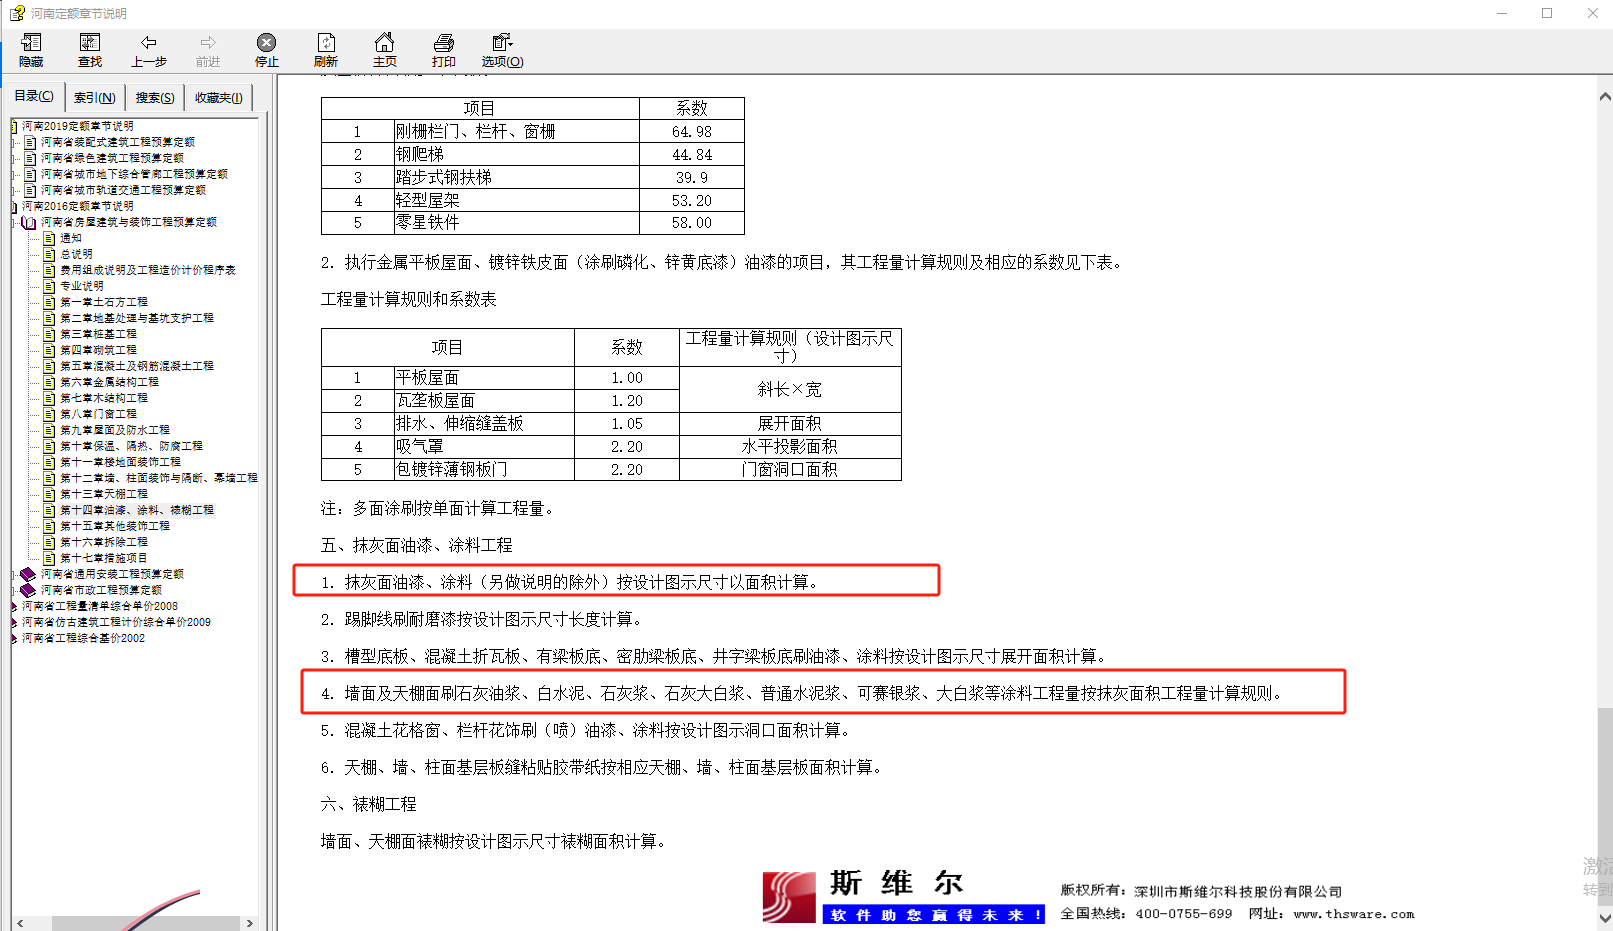The height and width of the screenshot is (931, 1613).
Task: Open 河南省装配式建筑工程预算定额 topic
Action: coord(118,142)
